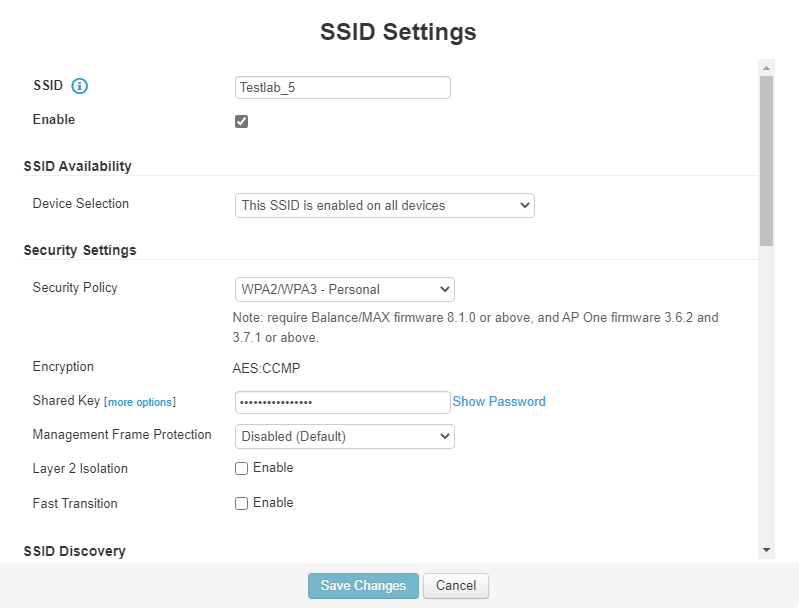Enable the Layer 2 Isolation checkbox
The image size is (799, 608).
pos(241,468)
